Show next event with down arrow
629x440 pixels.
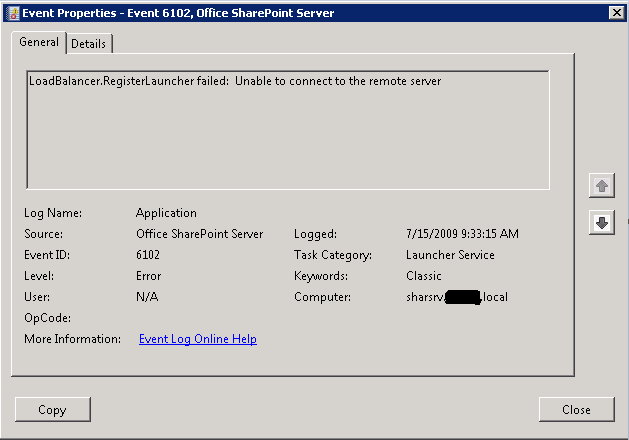(x=601, y=223)
